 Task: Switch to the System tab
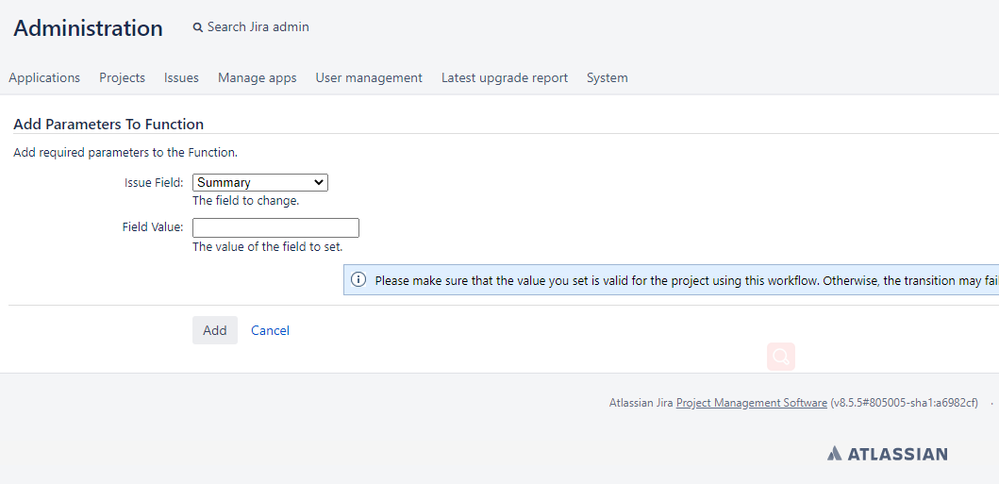[x=607, y=78]
